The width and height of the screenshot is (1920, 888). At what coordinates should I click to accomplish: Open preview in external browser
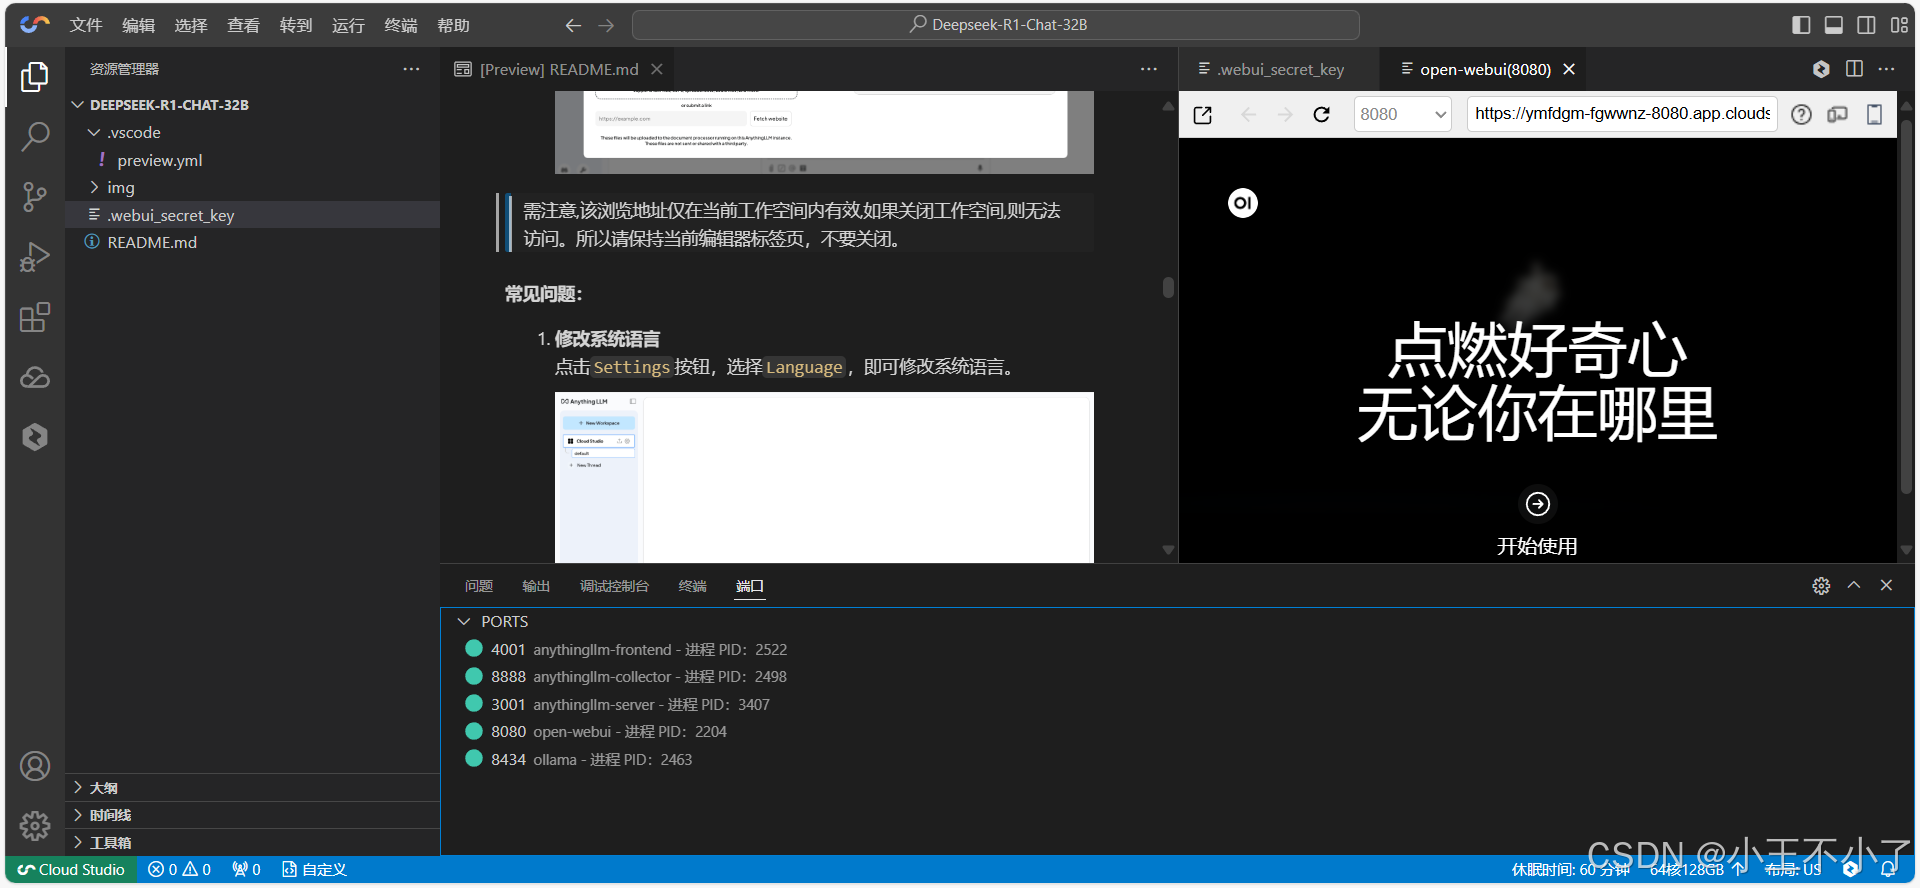coord(1203,115)
